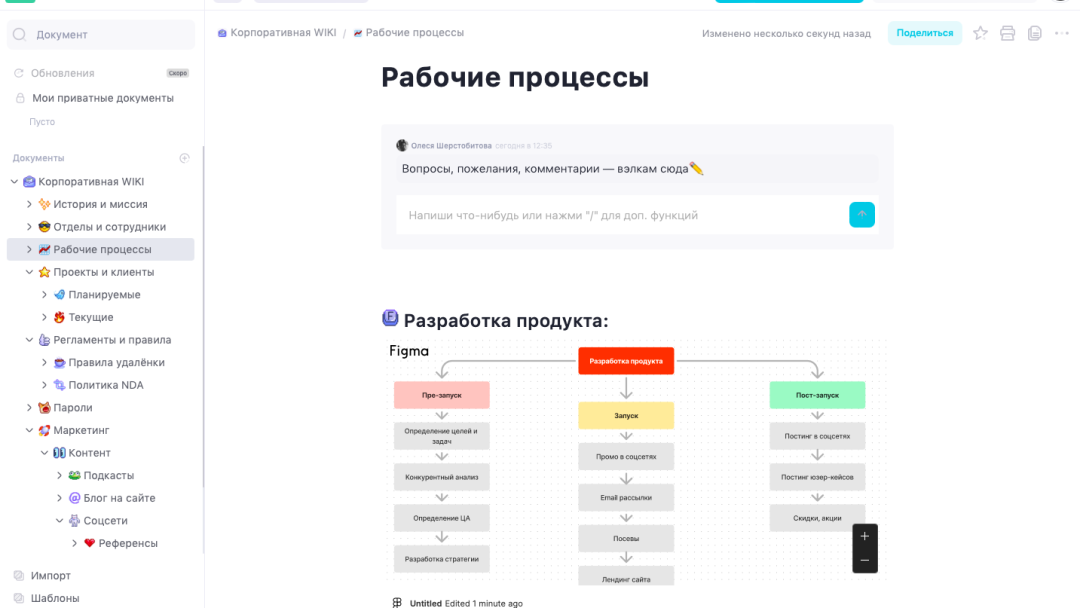Screen dimensions: 1080x608
Task: Collapse the Маркетинг section
Action: pyautogui.click(x=29, y=431)
